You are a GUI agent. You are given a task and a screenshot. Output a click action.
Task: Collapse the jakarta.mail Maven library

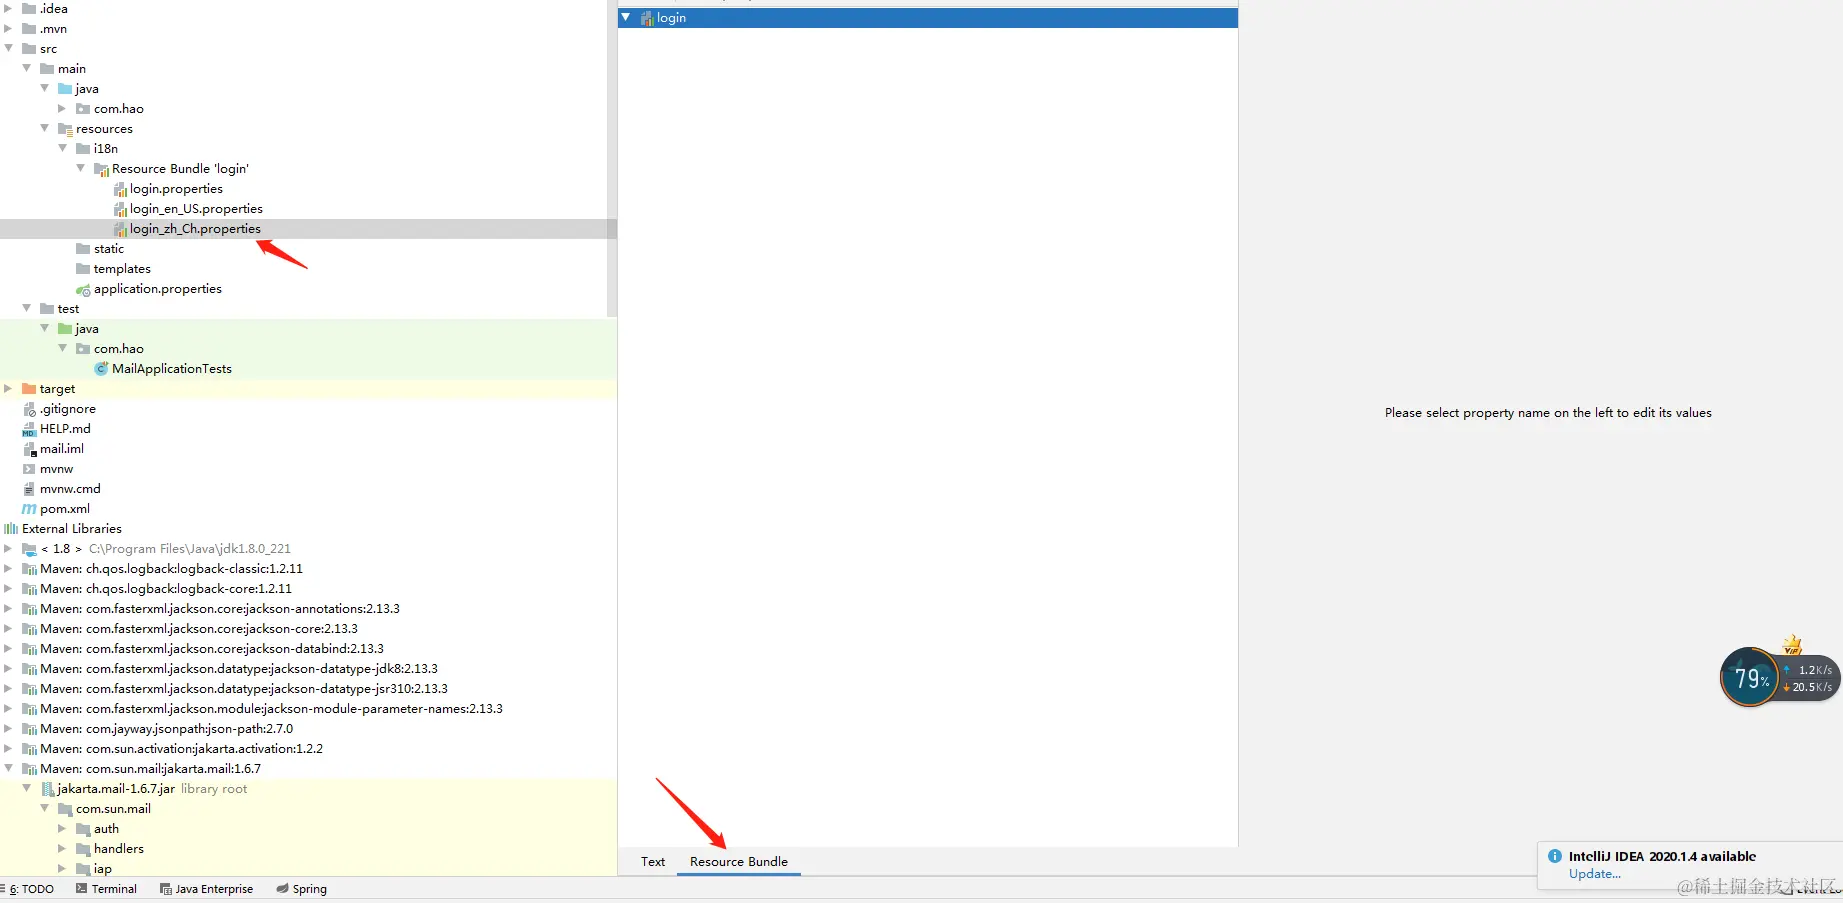(x=9, y=768)
